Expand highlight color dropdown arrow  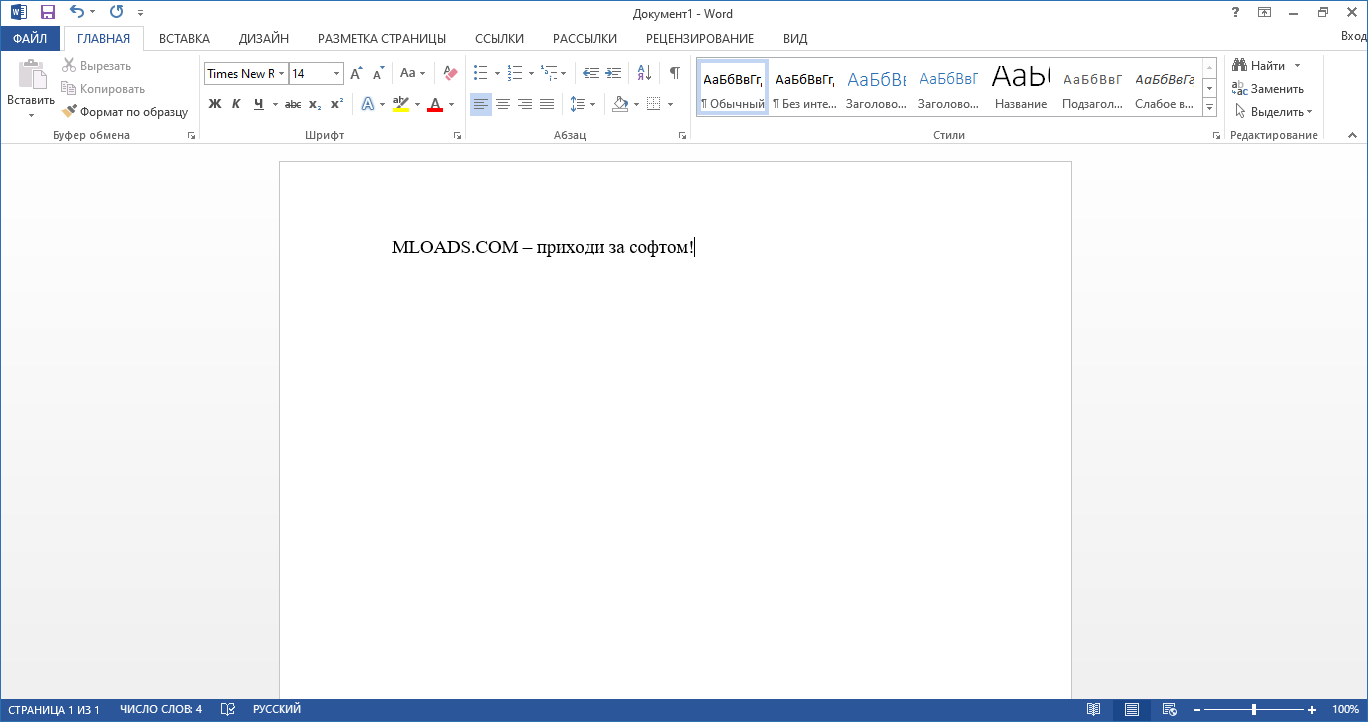coord(417,104)
